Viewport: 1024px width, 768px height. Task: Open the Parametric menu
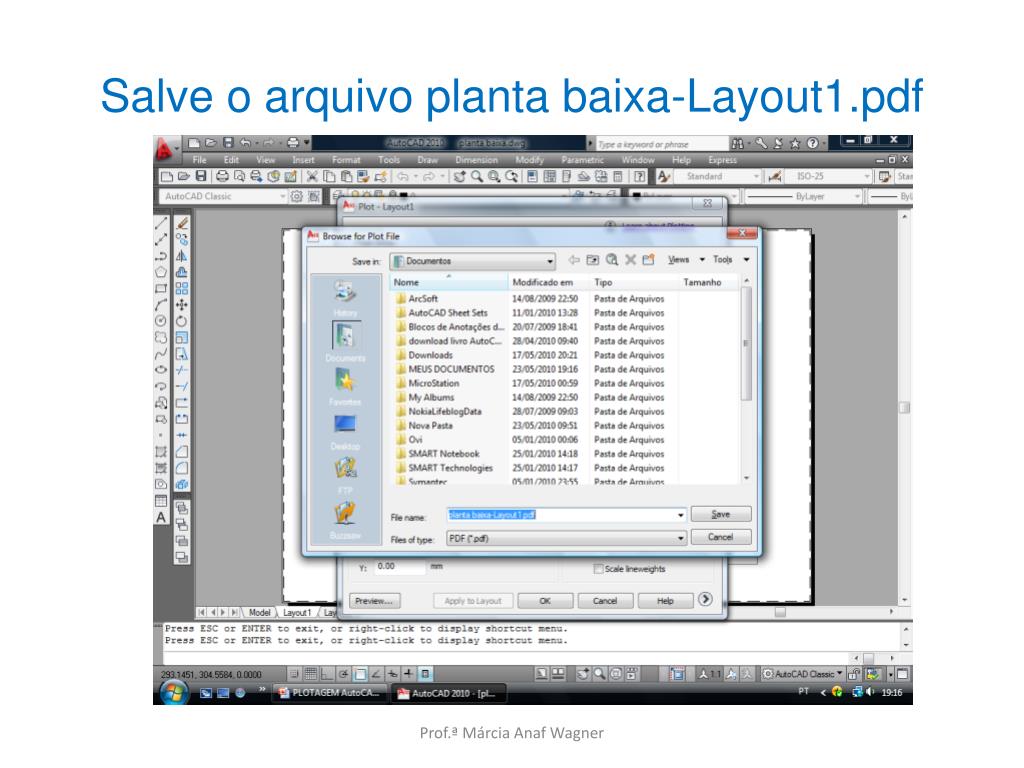click(583, 160)
